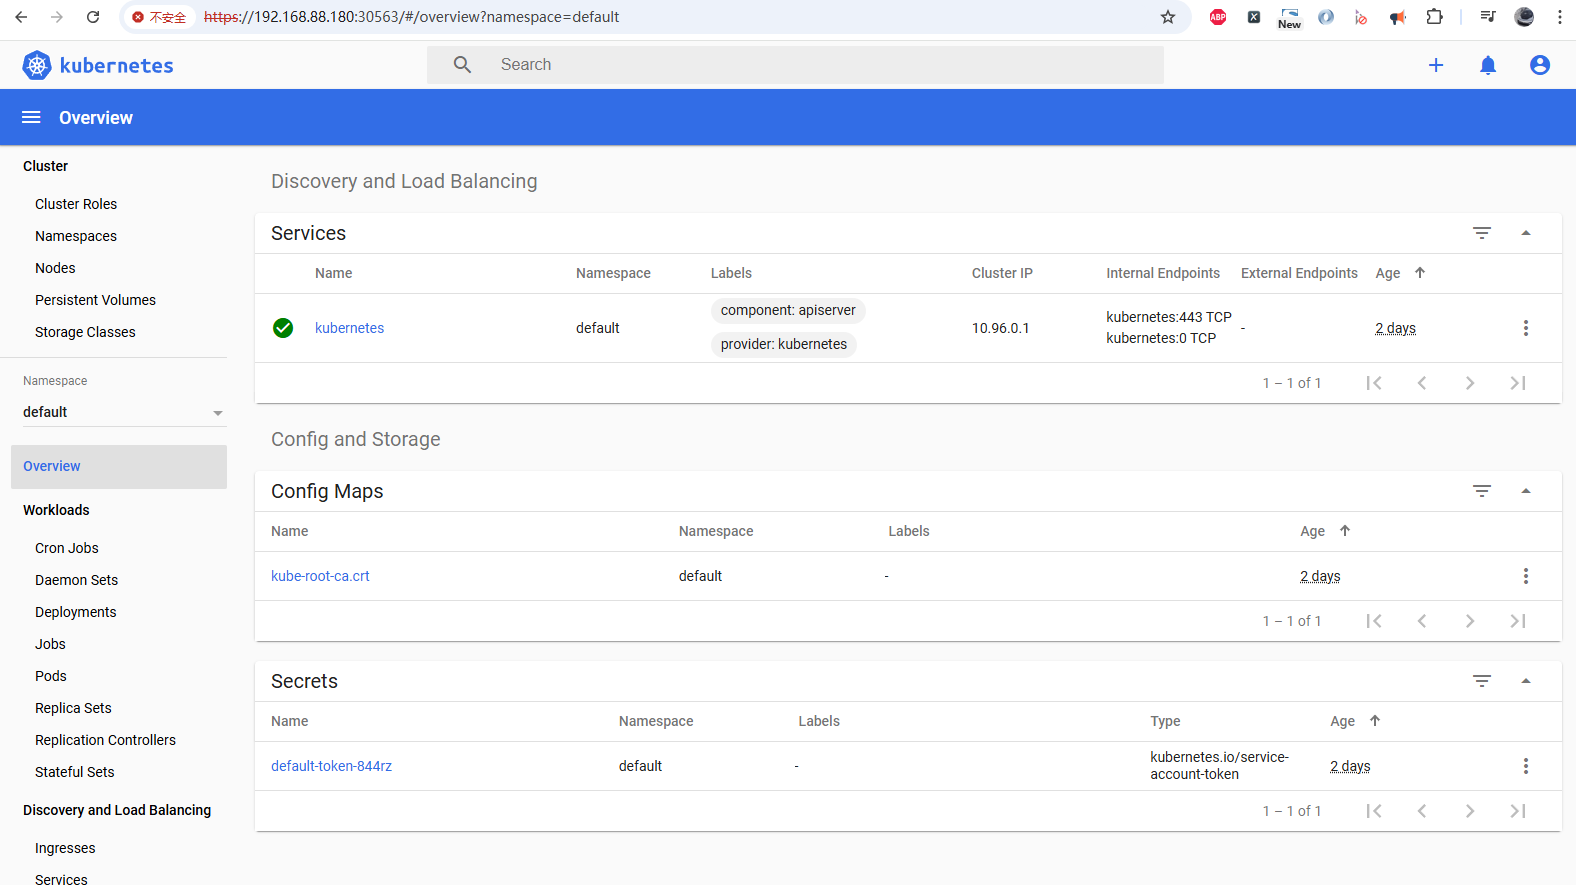Go to first page in Services
The image size is (1576, 885).
tap(1374, 383)
